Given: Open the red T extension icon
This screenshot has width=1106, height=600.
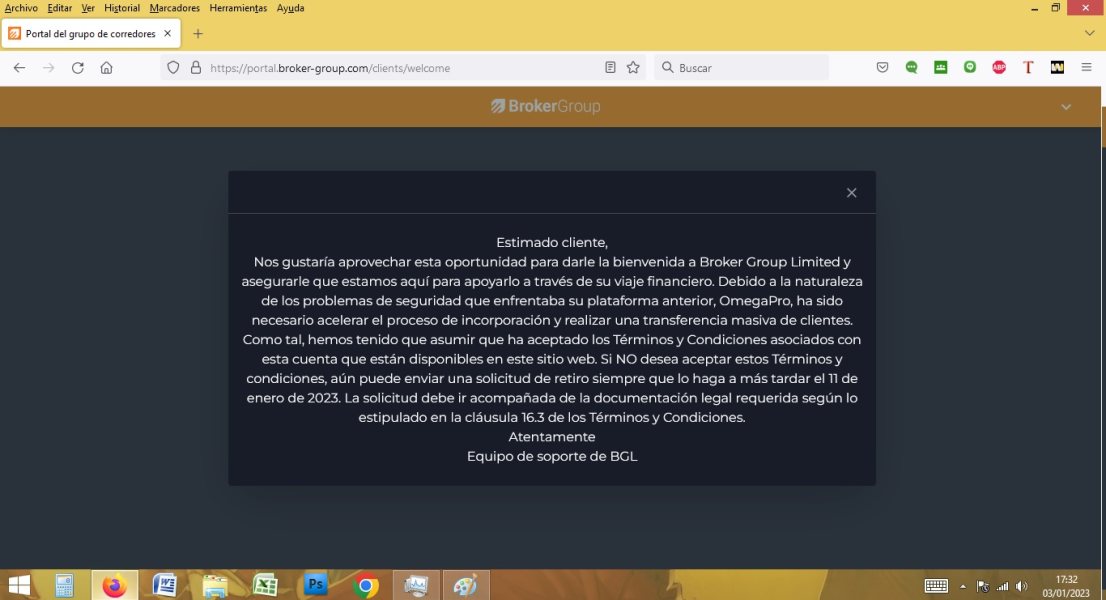Looking at the screenshot, I should coord(1028,68).
